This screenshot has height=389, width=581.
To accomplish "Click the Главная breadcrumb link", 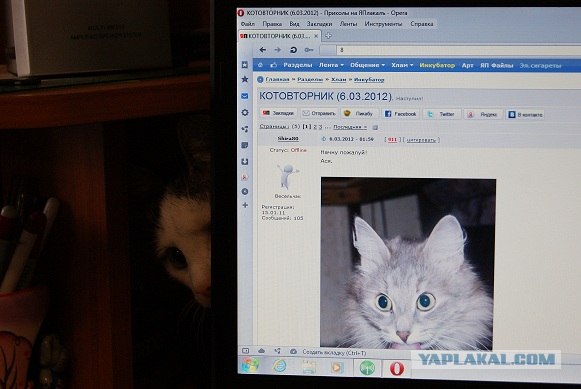I will [277, 79].
